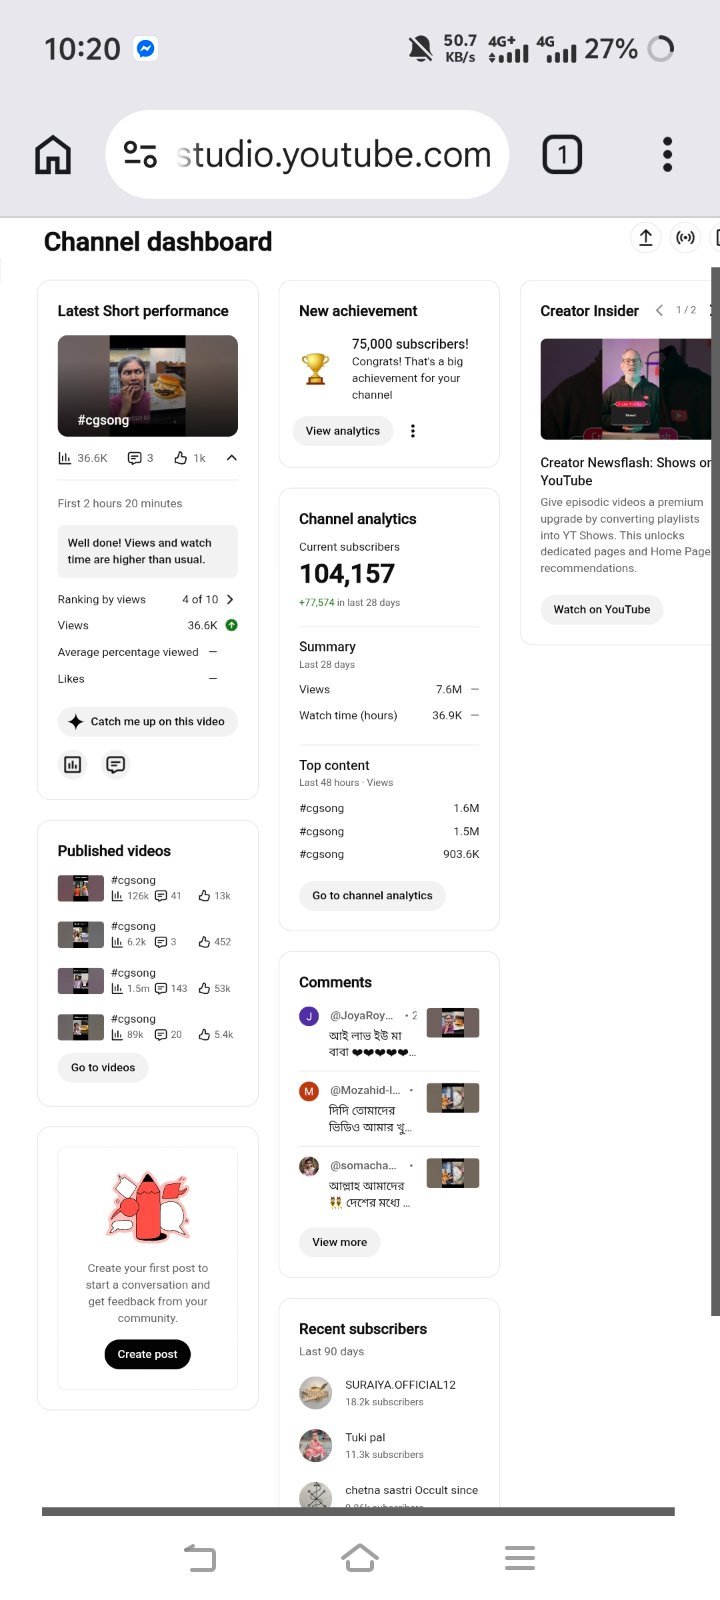The image size is (720, 1600).
Task: Click the Go to videos button
Action: pyautogui.click(x=103, y=1067)
